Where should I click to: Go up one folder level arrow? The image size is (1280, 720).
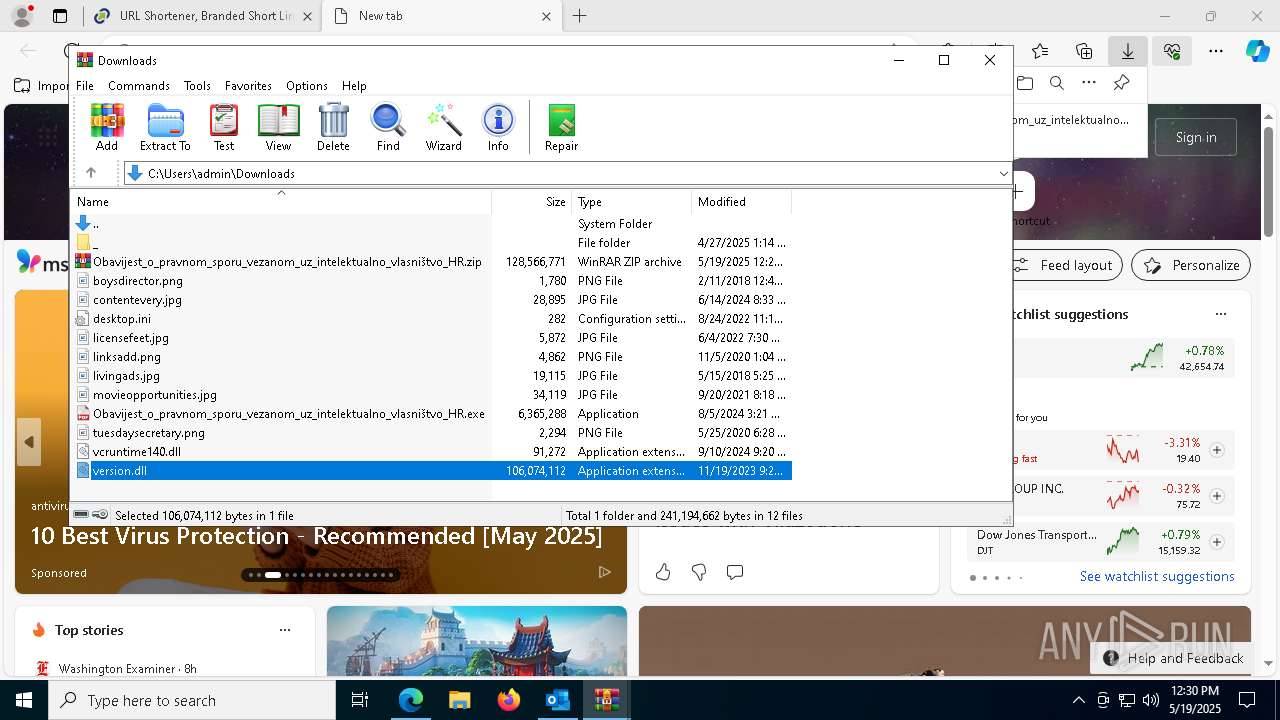[91, 173]
